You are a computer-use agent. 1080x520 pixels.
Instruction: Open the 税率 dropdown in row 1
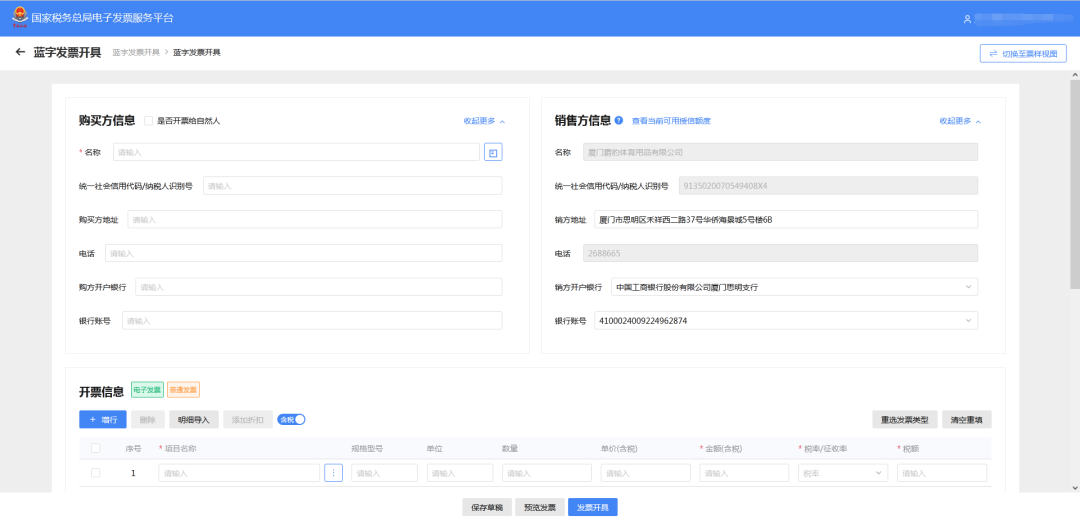click(843, 473)
